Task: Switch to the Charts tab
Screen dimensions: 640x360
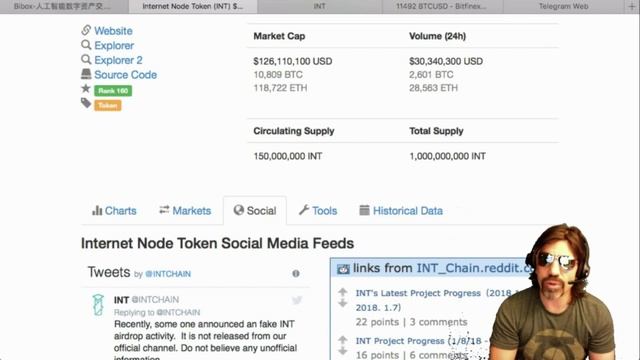Action: point(114,211)
